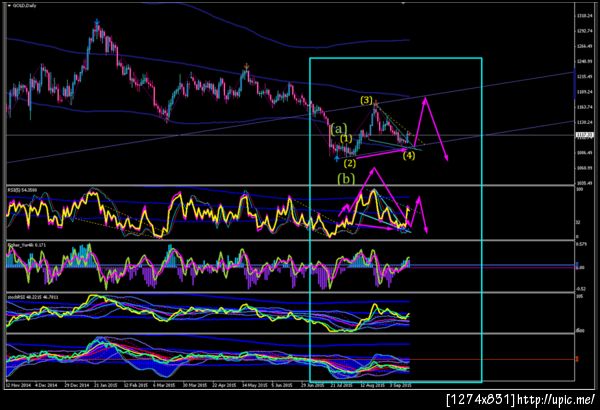The height and width of the screenshot is (410, 600).
Task: Open the small triangle before GOLD,Daily
Action: coord(9,6)
